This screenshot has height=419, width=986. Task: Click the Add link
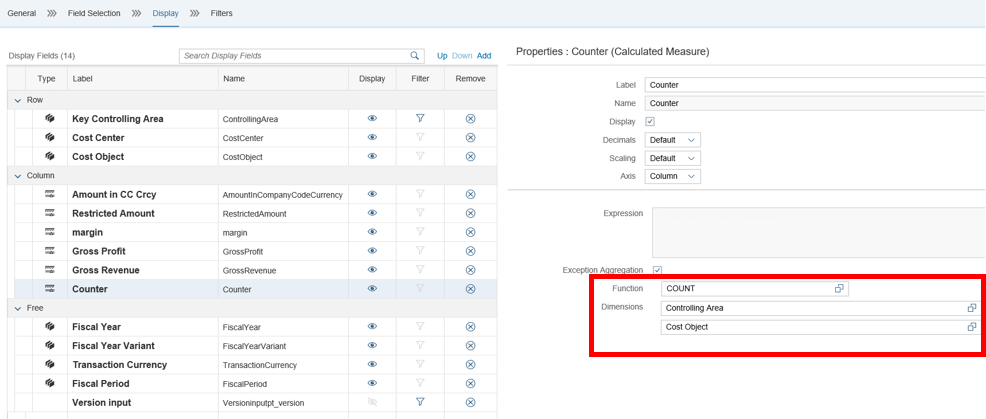click(x=484, y=56)
